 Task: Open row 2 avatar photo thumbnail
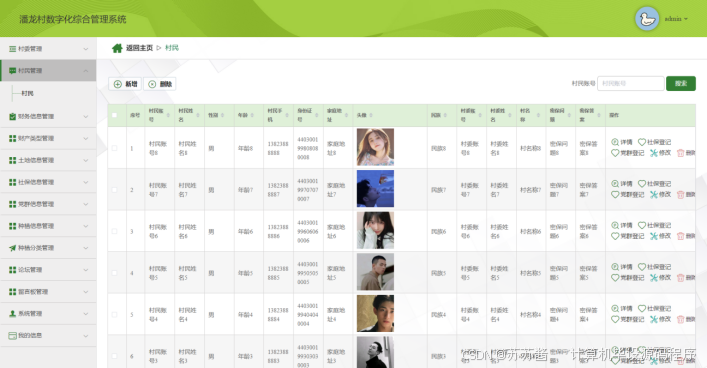coord(375,189)
